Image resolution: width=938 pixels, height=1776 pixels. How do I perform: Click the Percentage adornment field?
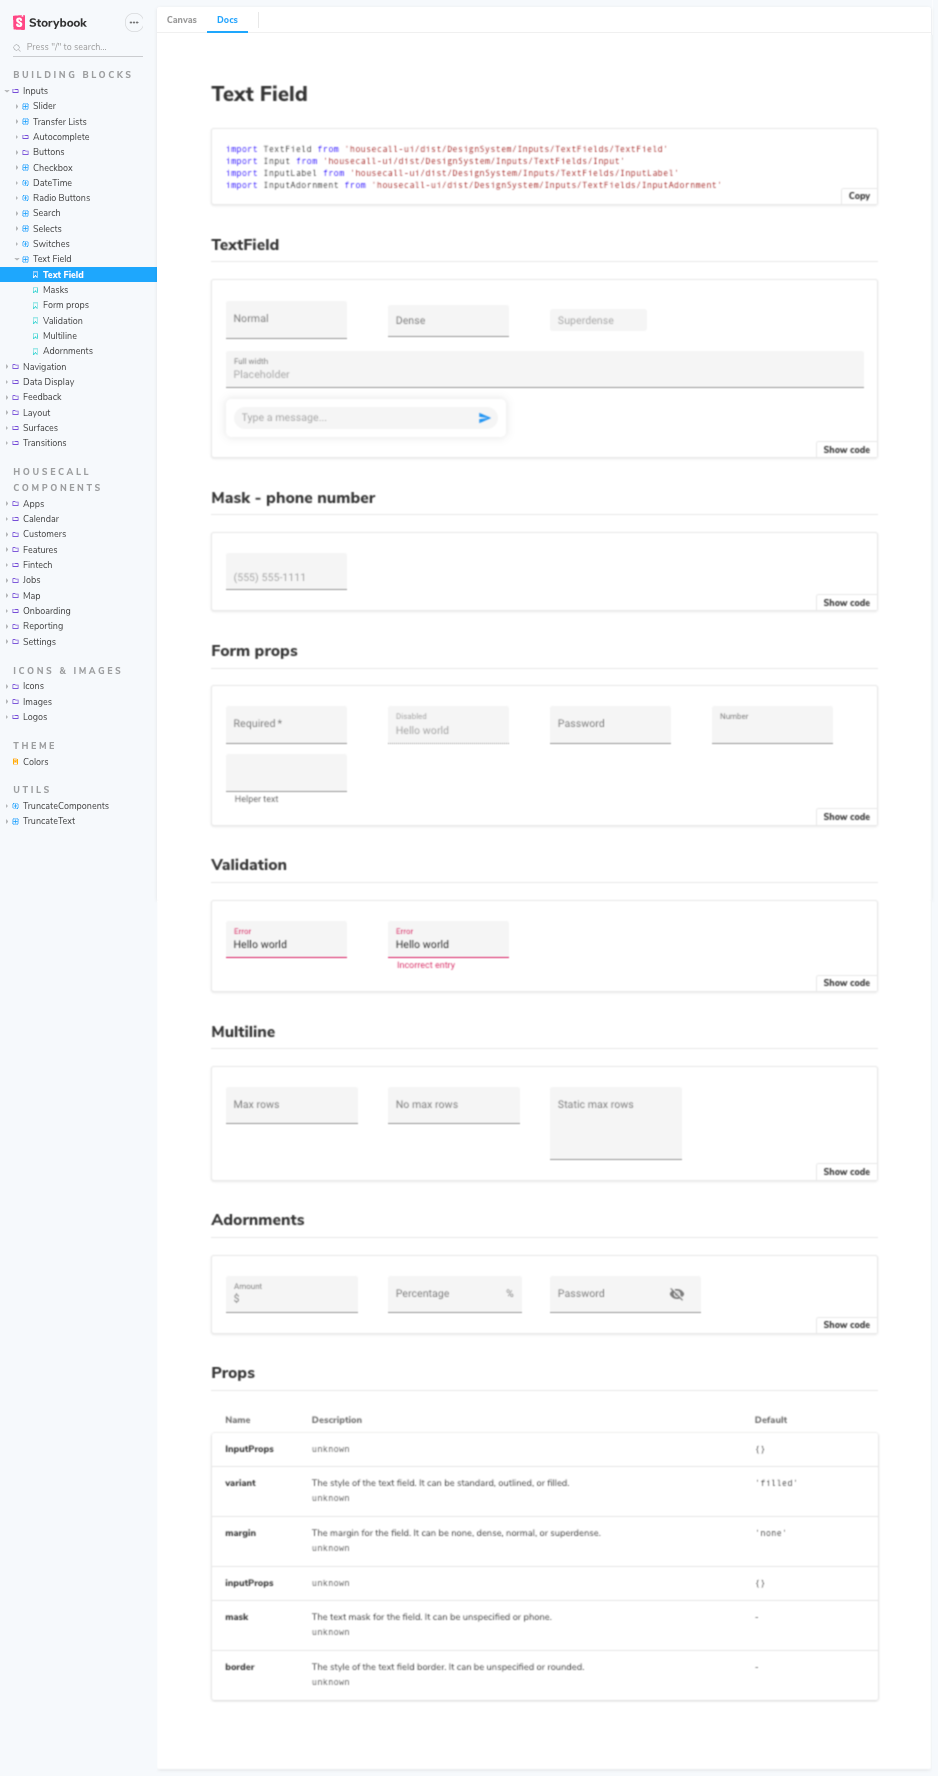pyautogui.click(x=454, y=1294)
